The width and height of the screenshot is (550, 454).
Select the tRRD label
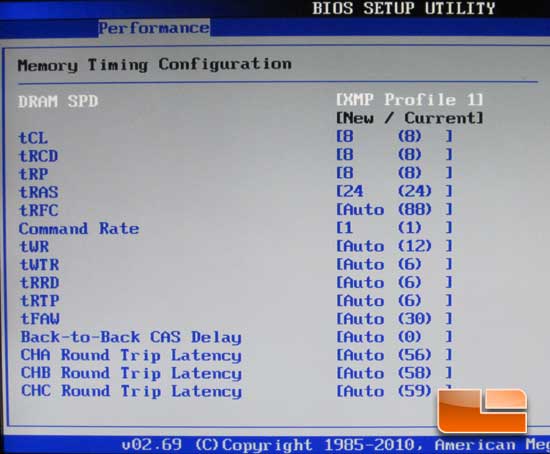40,283
